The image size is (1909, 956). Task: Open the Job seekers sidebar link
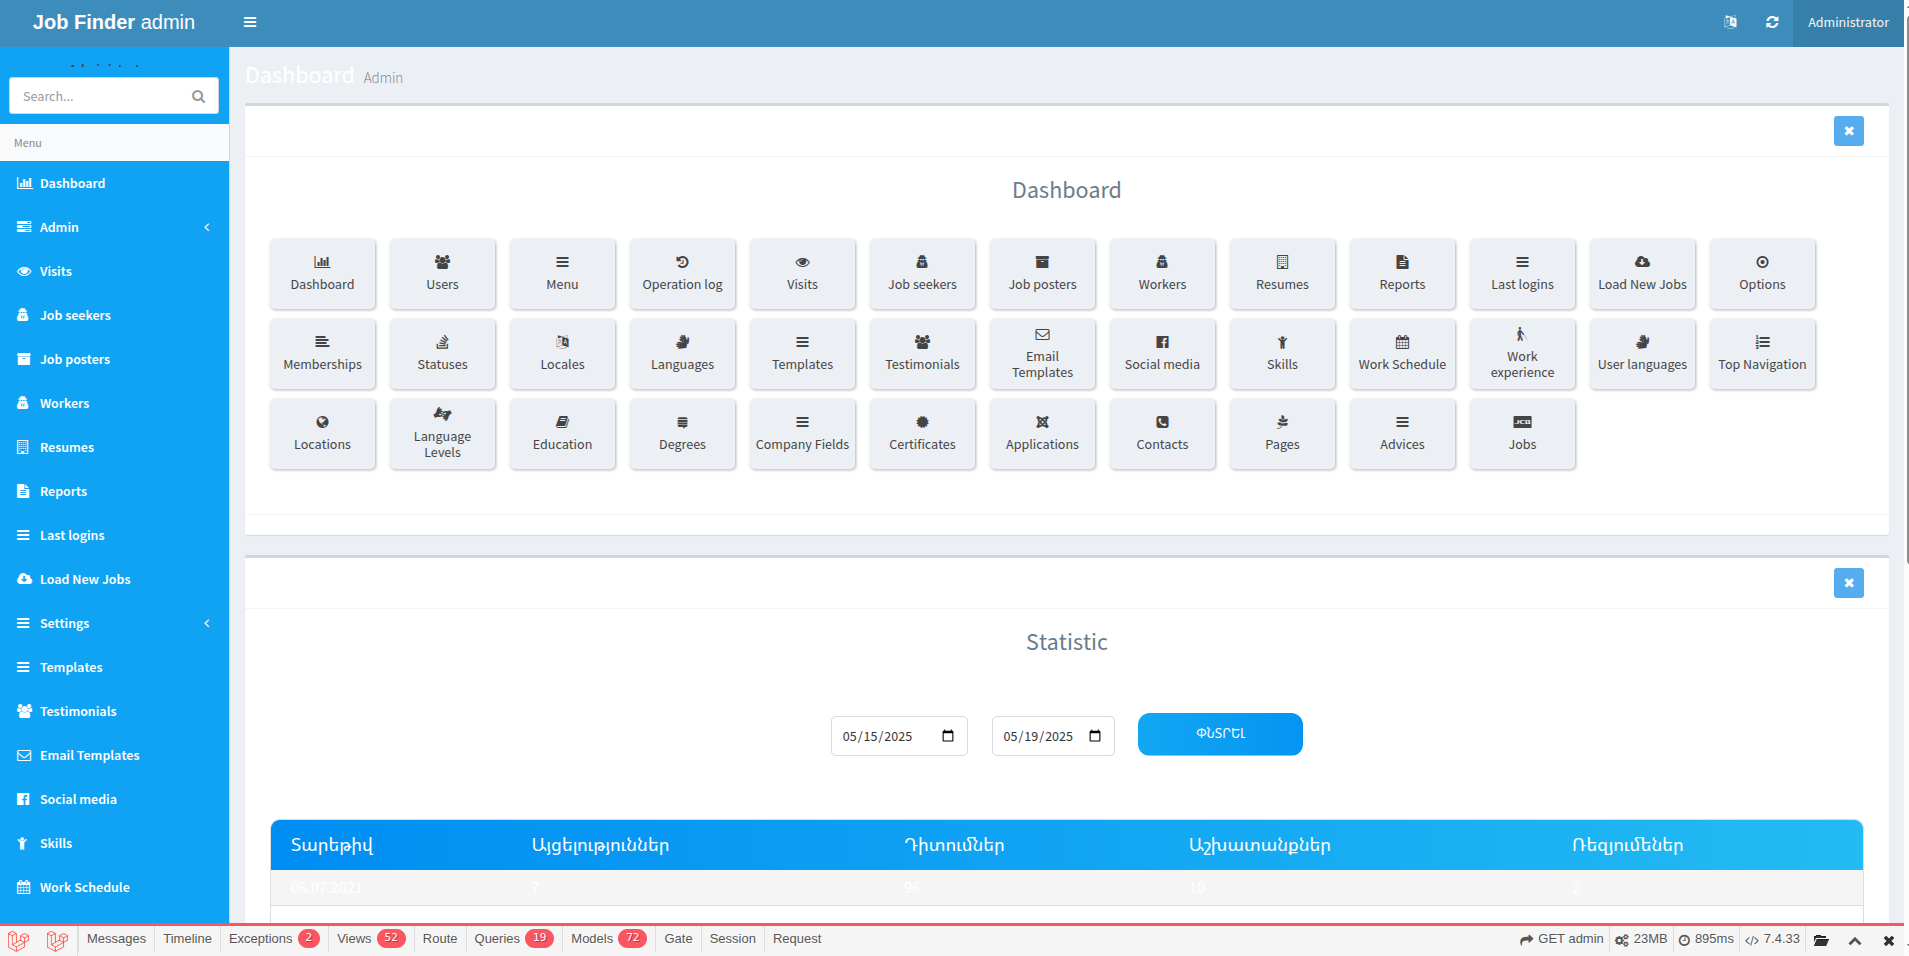pos(75,315)
